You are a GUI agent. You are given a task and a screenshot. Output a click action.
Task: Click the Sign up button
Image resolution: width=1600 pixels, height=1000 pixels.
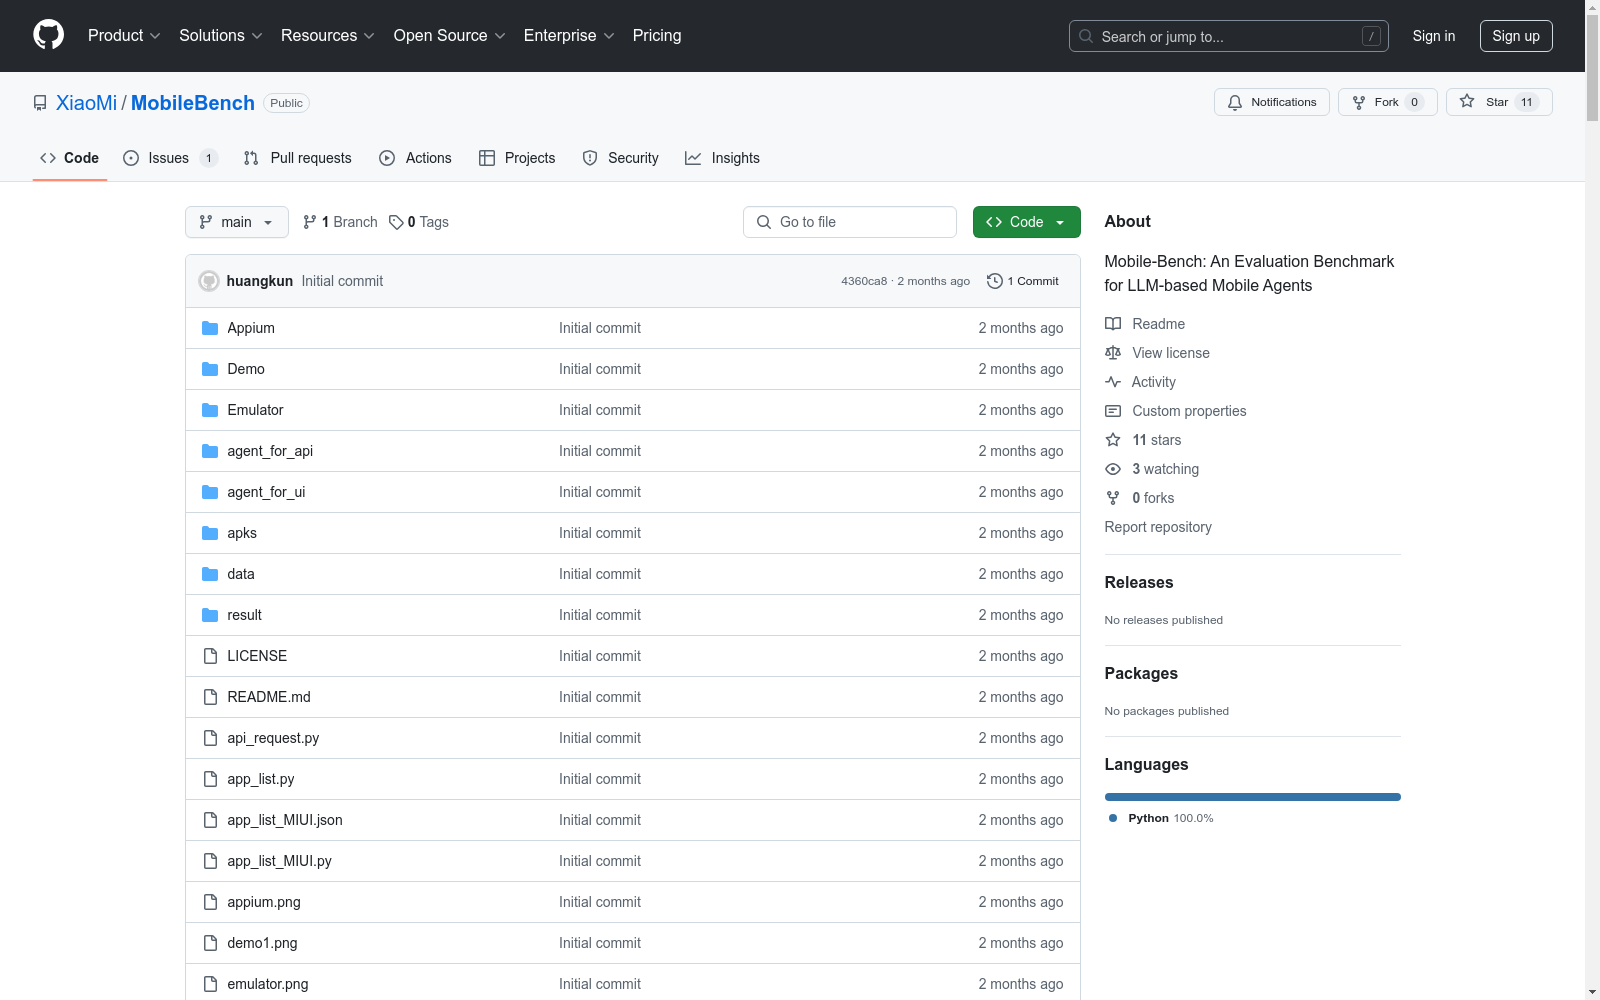(x=1516, y=36)
